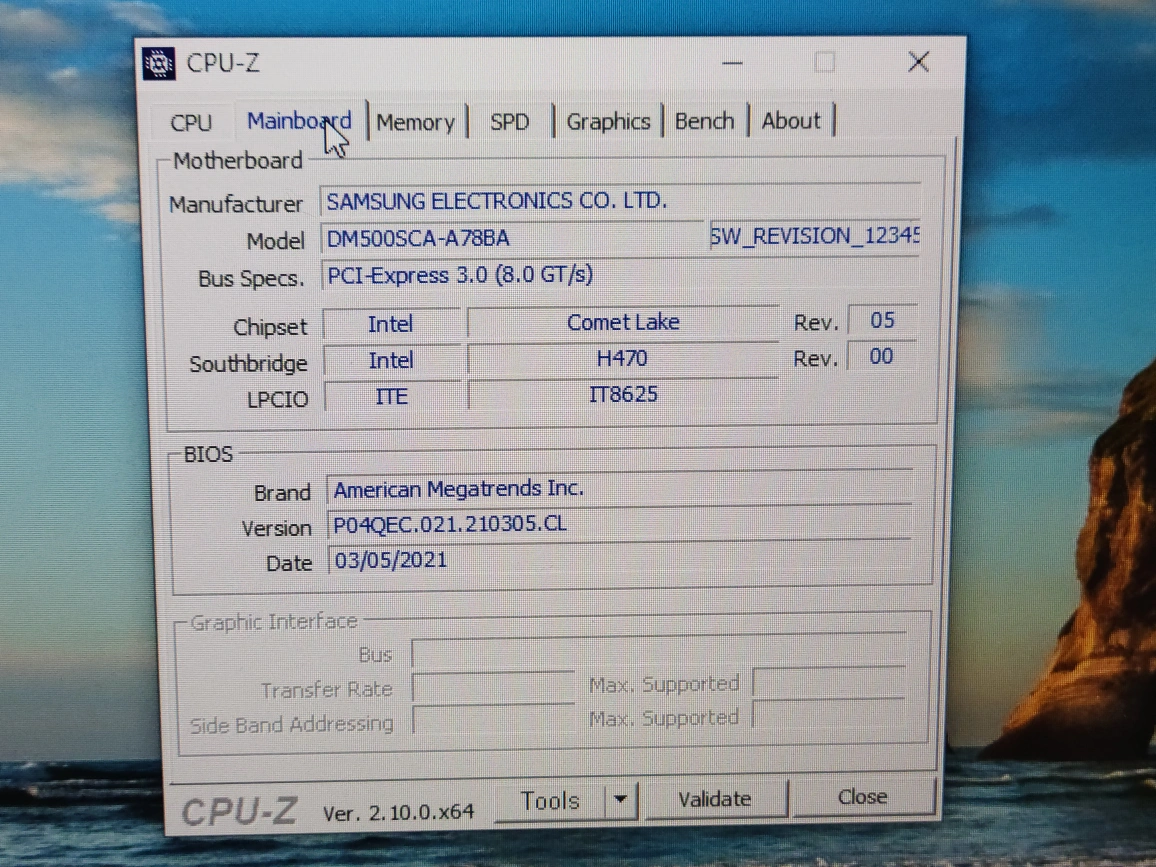1156x867 pixels.
Task: Switch to the CPU tab
Action: click(x=191, y=123)
